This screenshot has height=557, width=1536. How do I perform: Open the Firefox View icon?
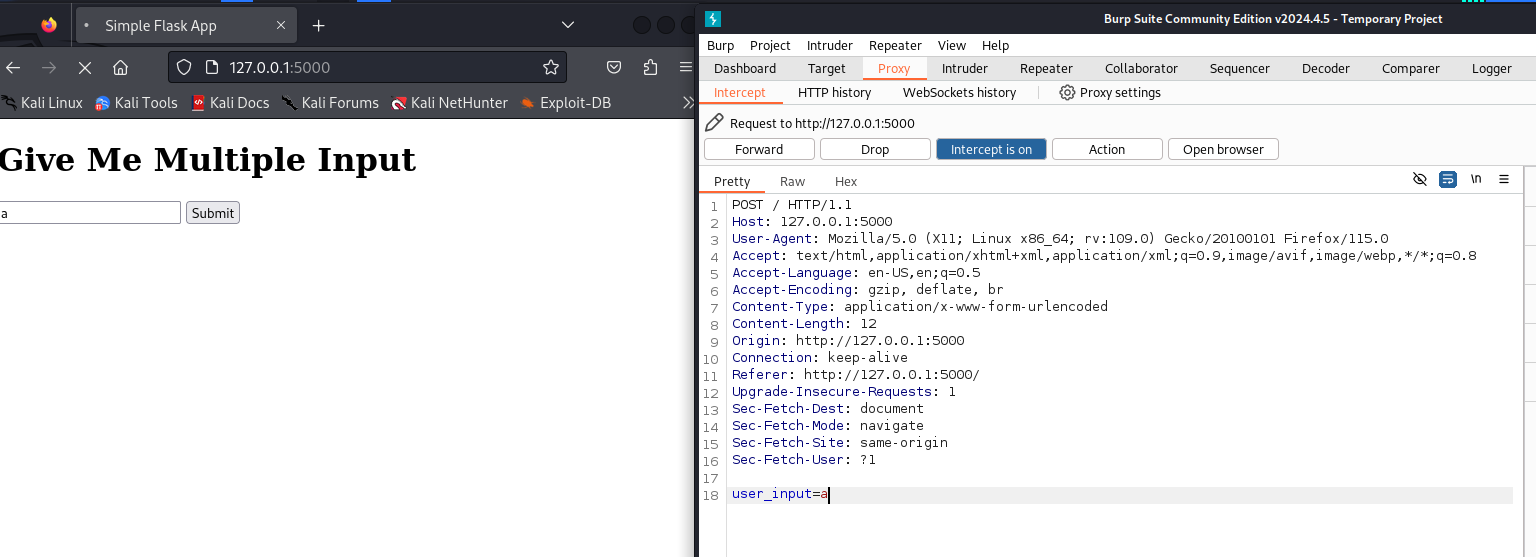[x=49, y=25]
